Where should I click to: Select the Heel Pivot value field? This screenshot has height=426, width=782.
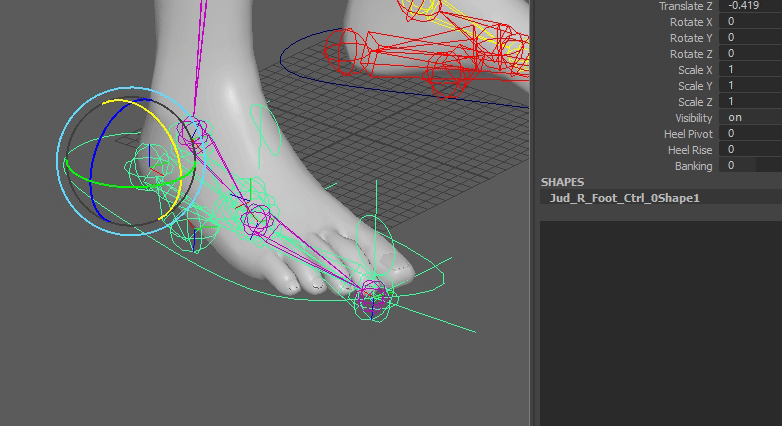tap(750, 133)
